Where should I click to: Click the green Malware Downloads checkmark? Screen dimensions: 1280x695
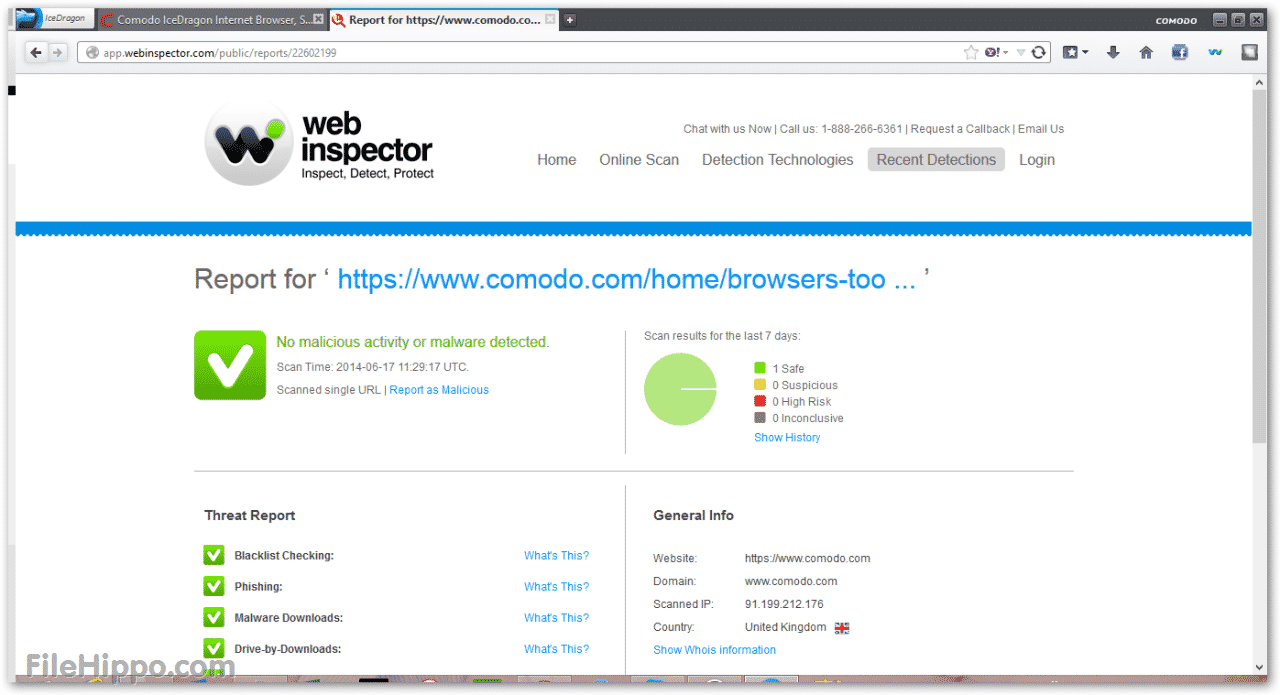213,617
